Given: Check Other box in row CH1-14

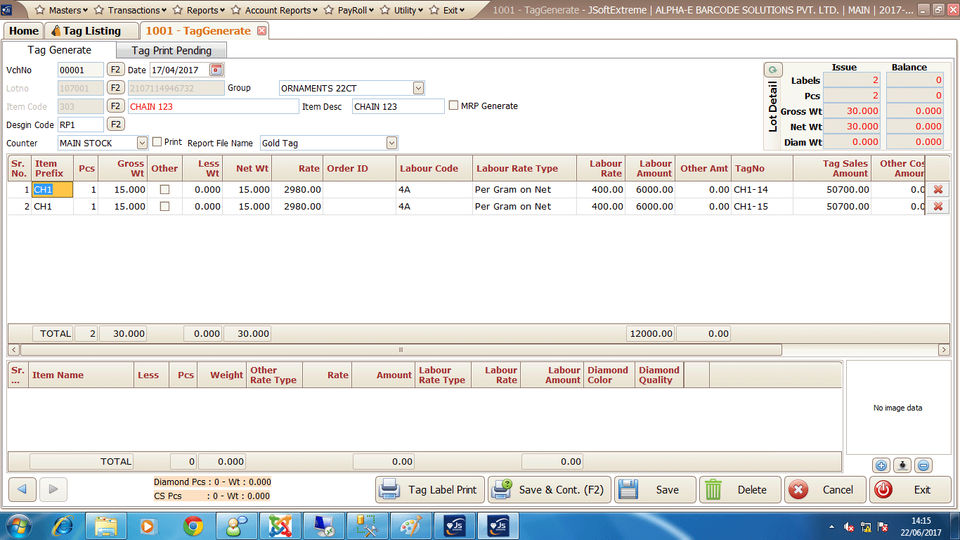Looking at the screenshot, I should pos(164,190).
